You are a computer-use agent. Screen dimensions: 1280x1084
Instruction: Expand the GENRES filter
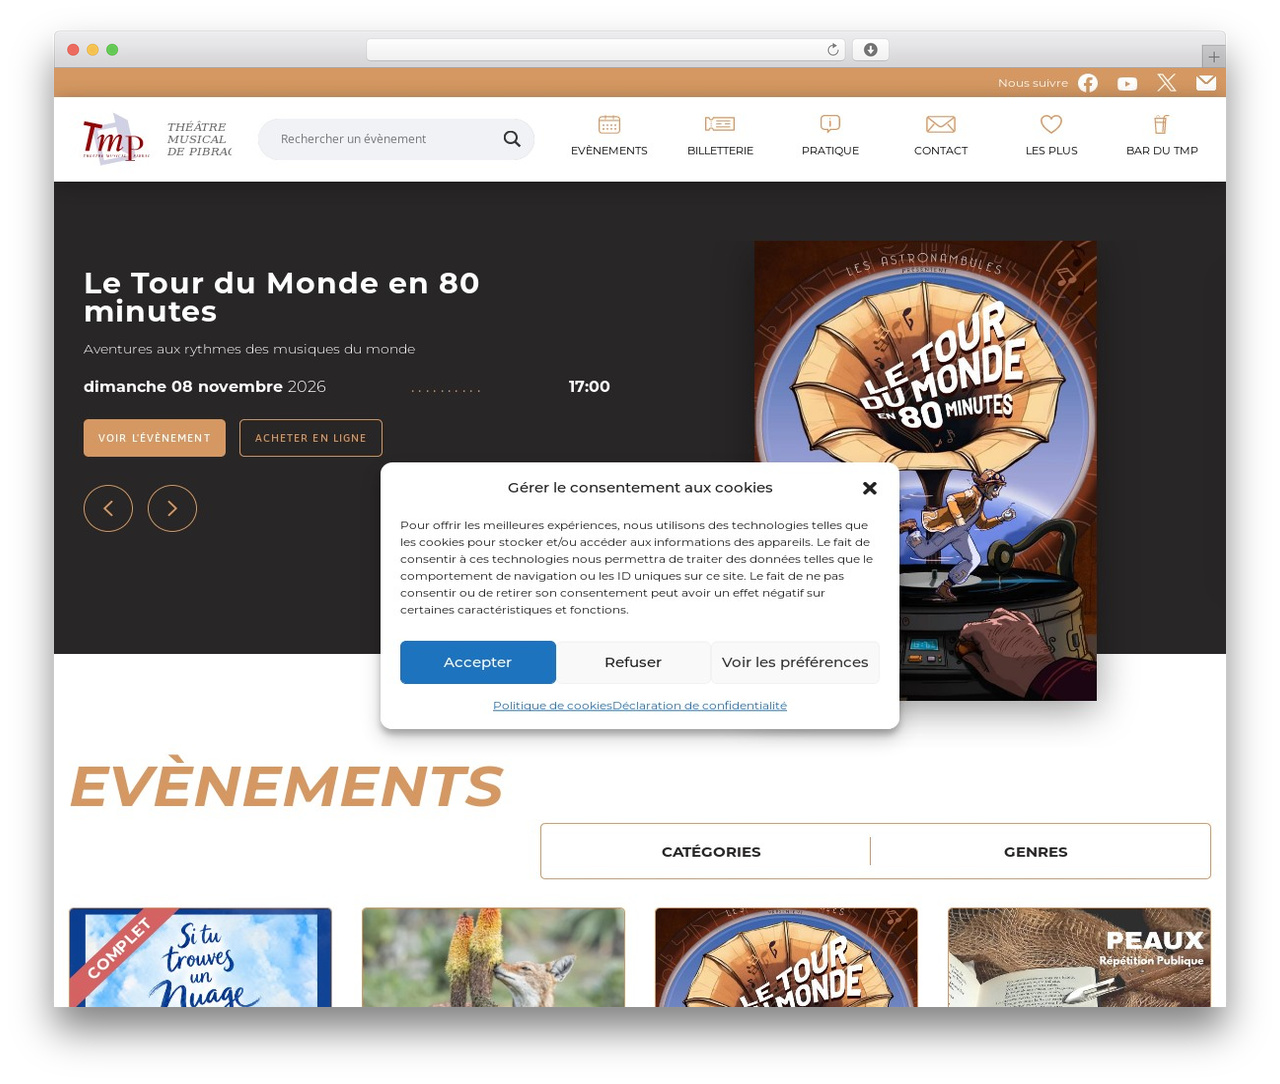click(1036, 852)
